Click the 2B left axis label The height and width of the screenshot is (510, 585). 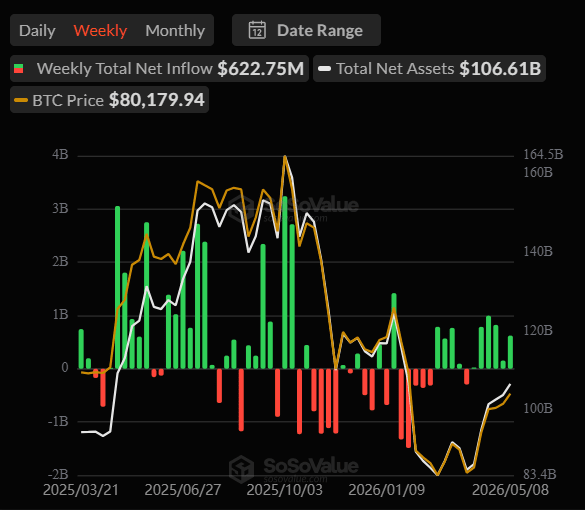[60, 262]
